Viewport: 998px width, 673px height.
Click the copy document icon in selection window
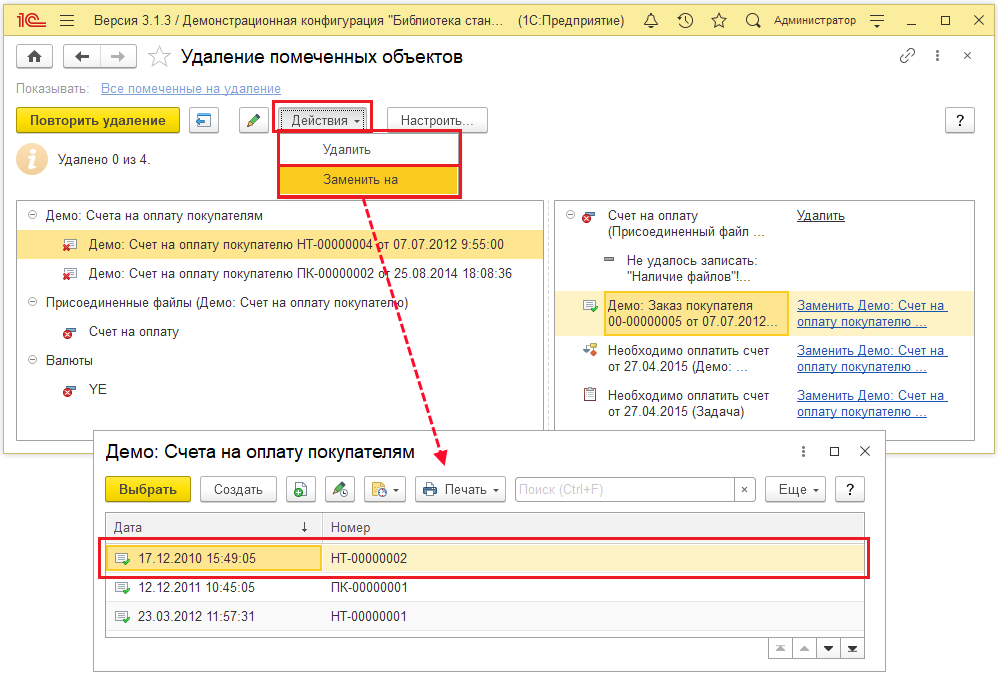[300, 490]
